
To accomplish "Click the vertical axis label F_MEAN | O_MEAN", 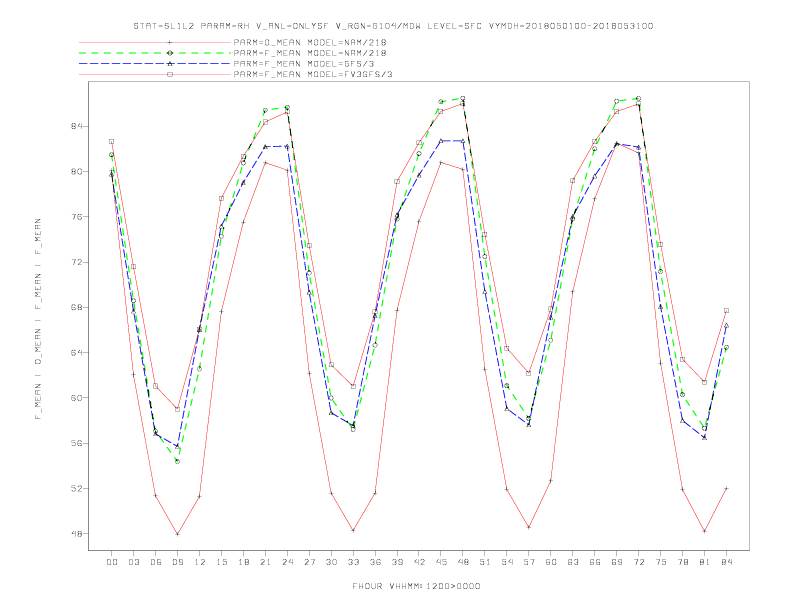I will click(x=38, y=319).
